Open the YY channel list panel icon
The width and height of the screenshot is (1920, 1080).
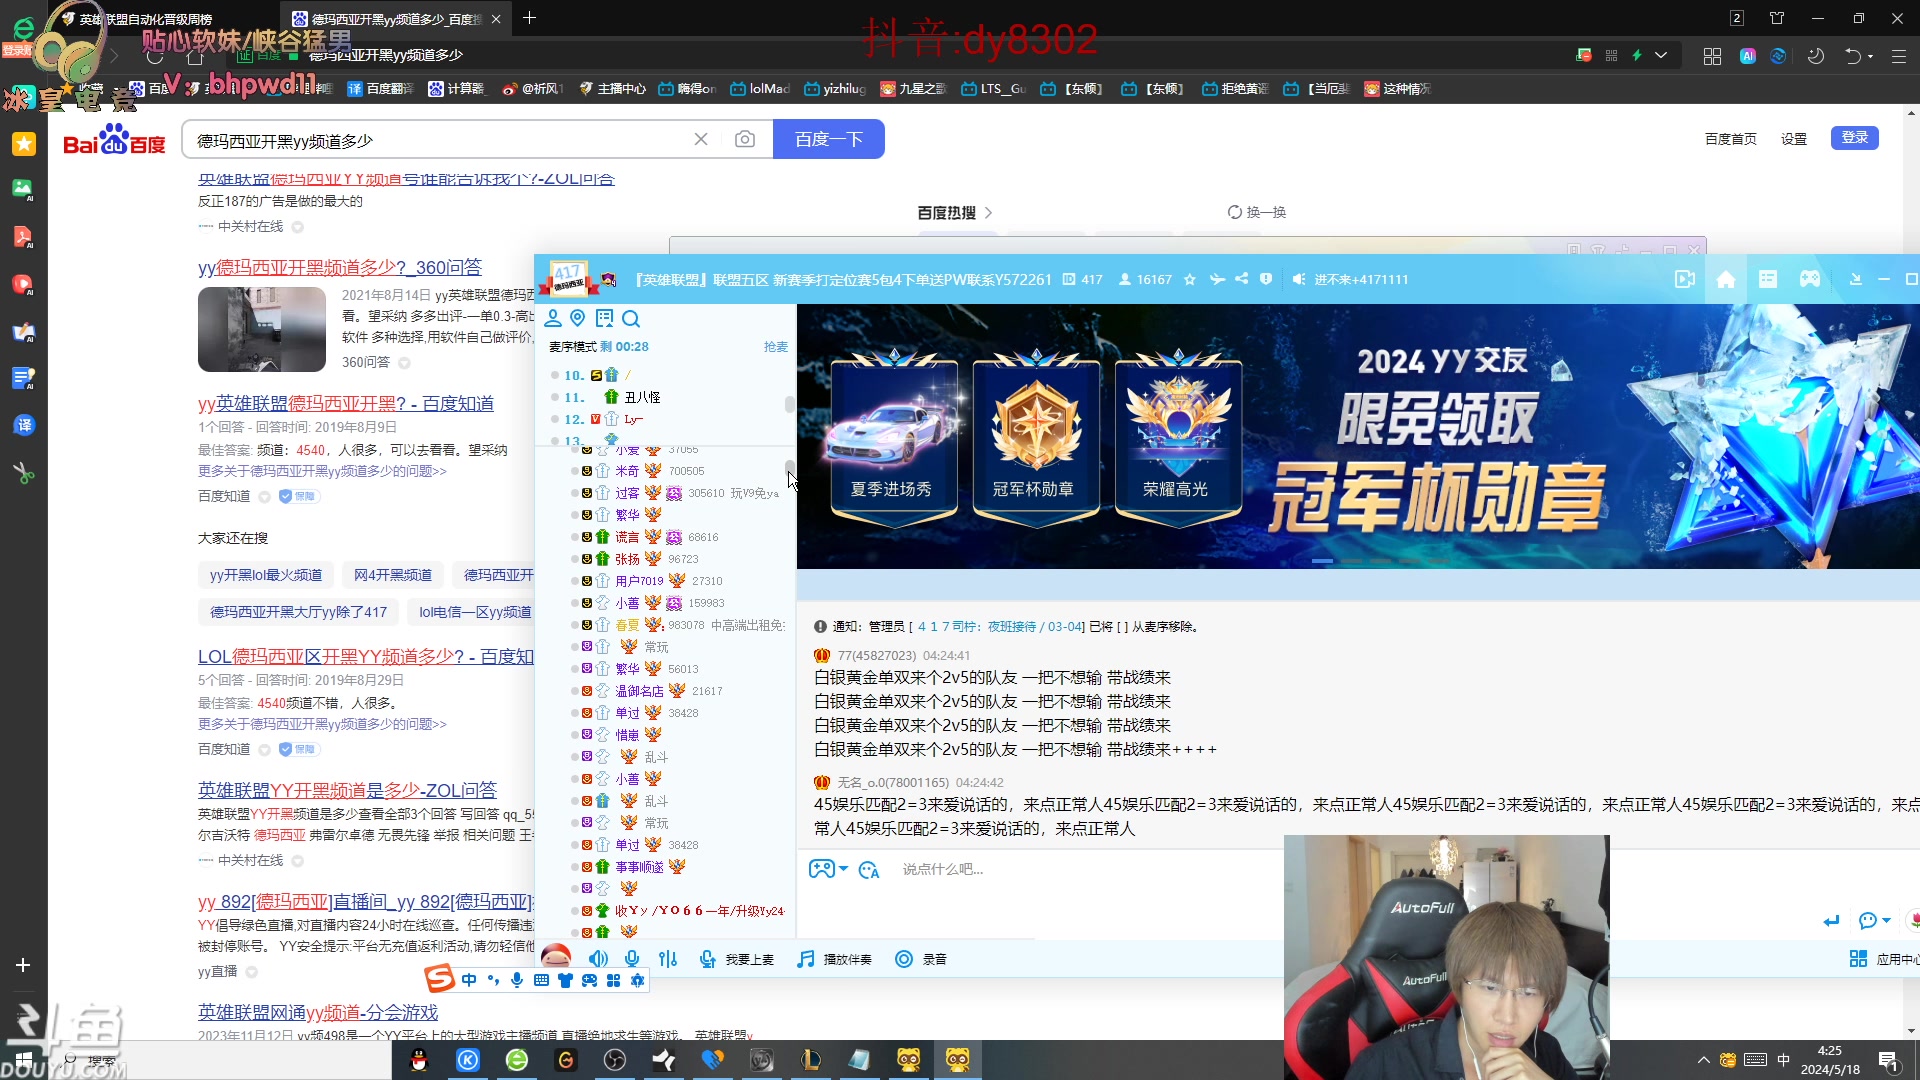pos(604,318)
